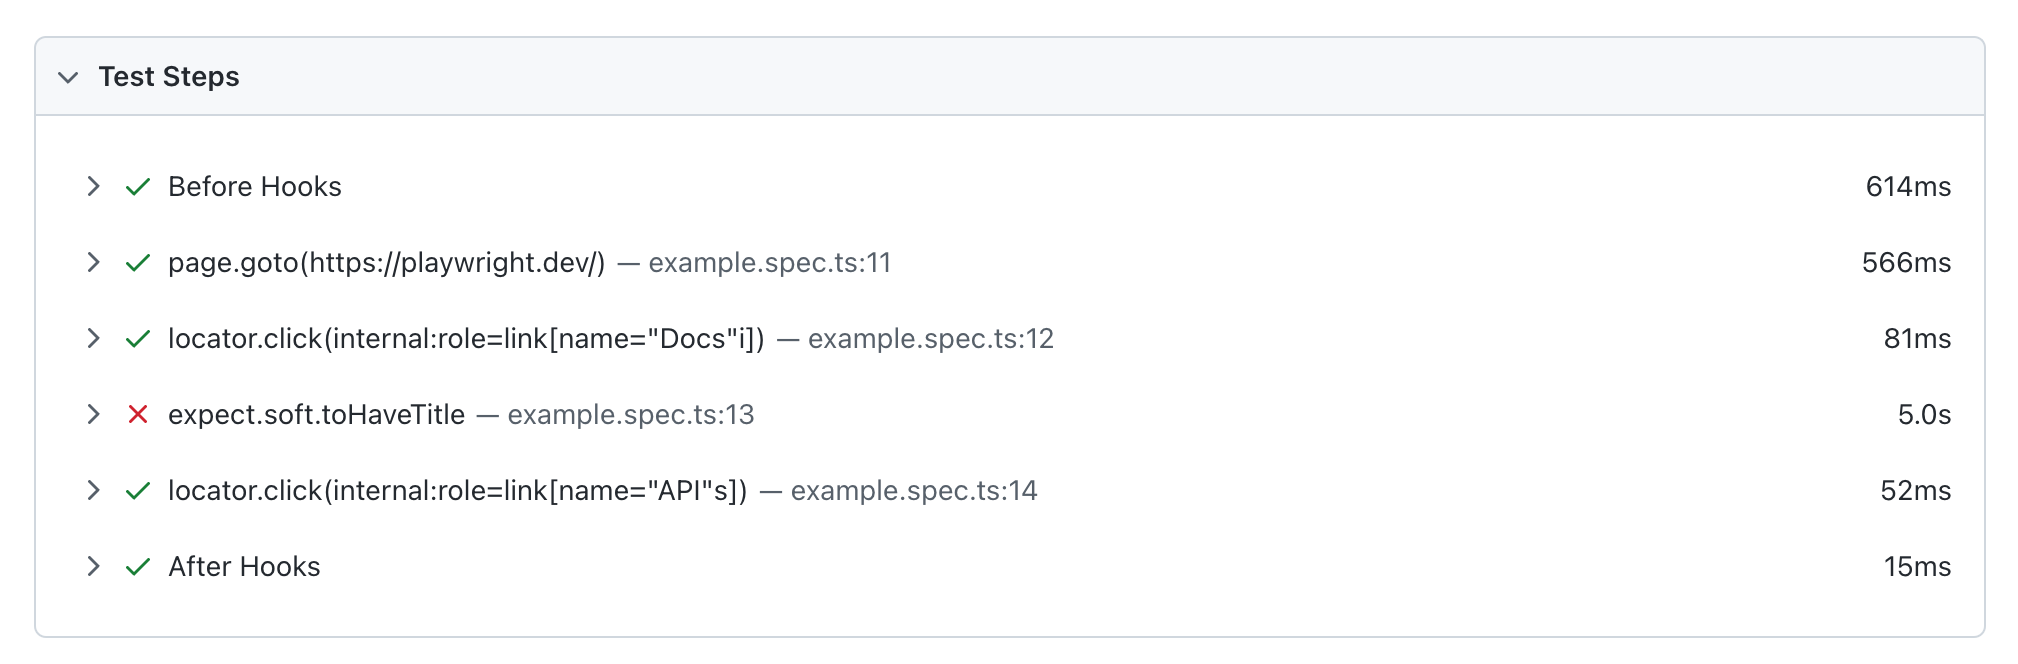Click the green check beside Docs locator.click
The image size is (2018, 664).
(x=138, y=339)
